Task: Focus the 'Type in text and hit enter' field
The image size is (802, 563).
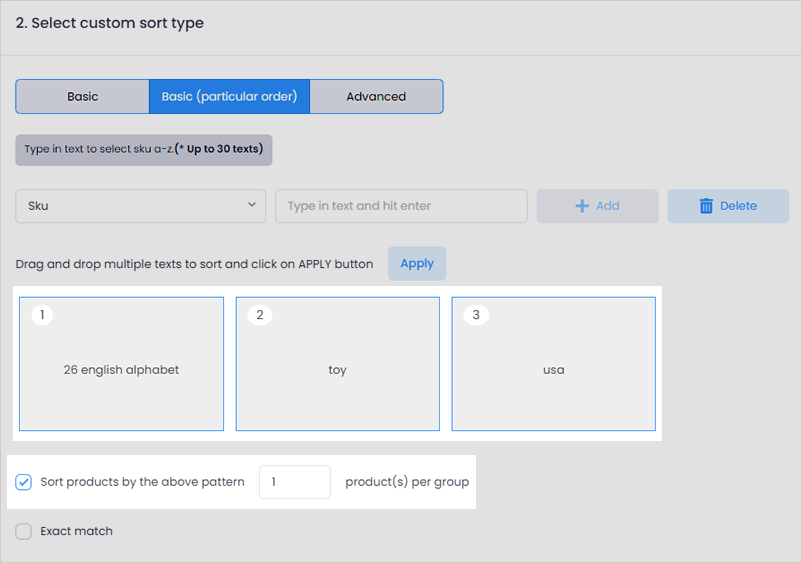Action: pyautogui.click(x=402, y=206)
